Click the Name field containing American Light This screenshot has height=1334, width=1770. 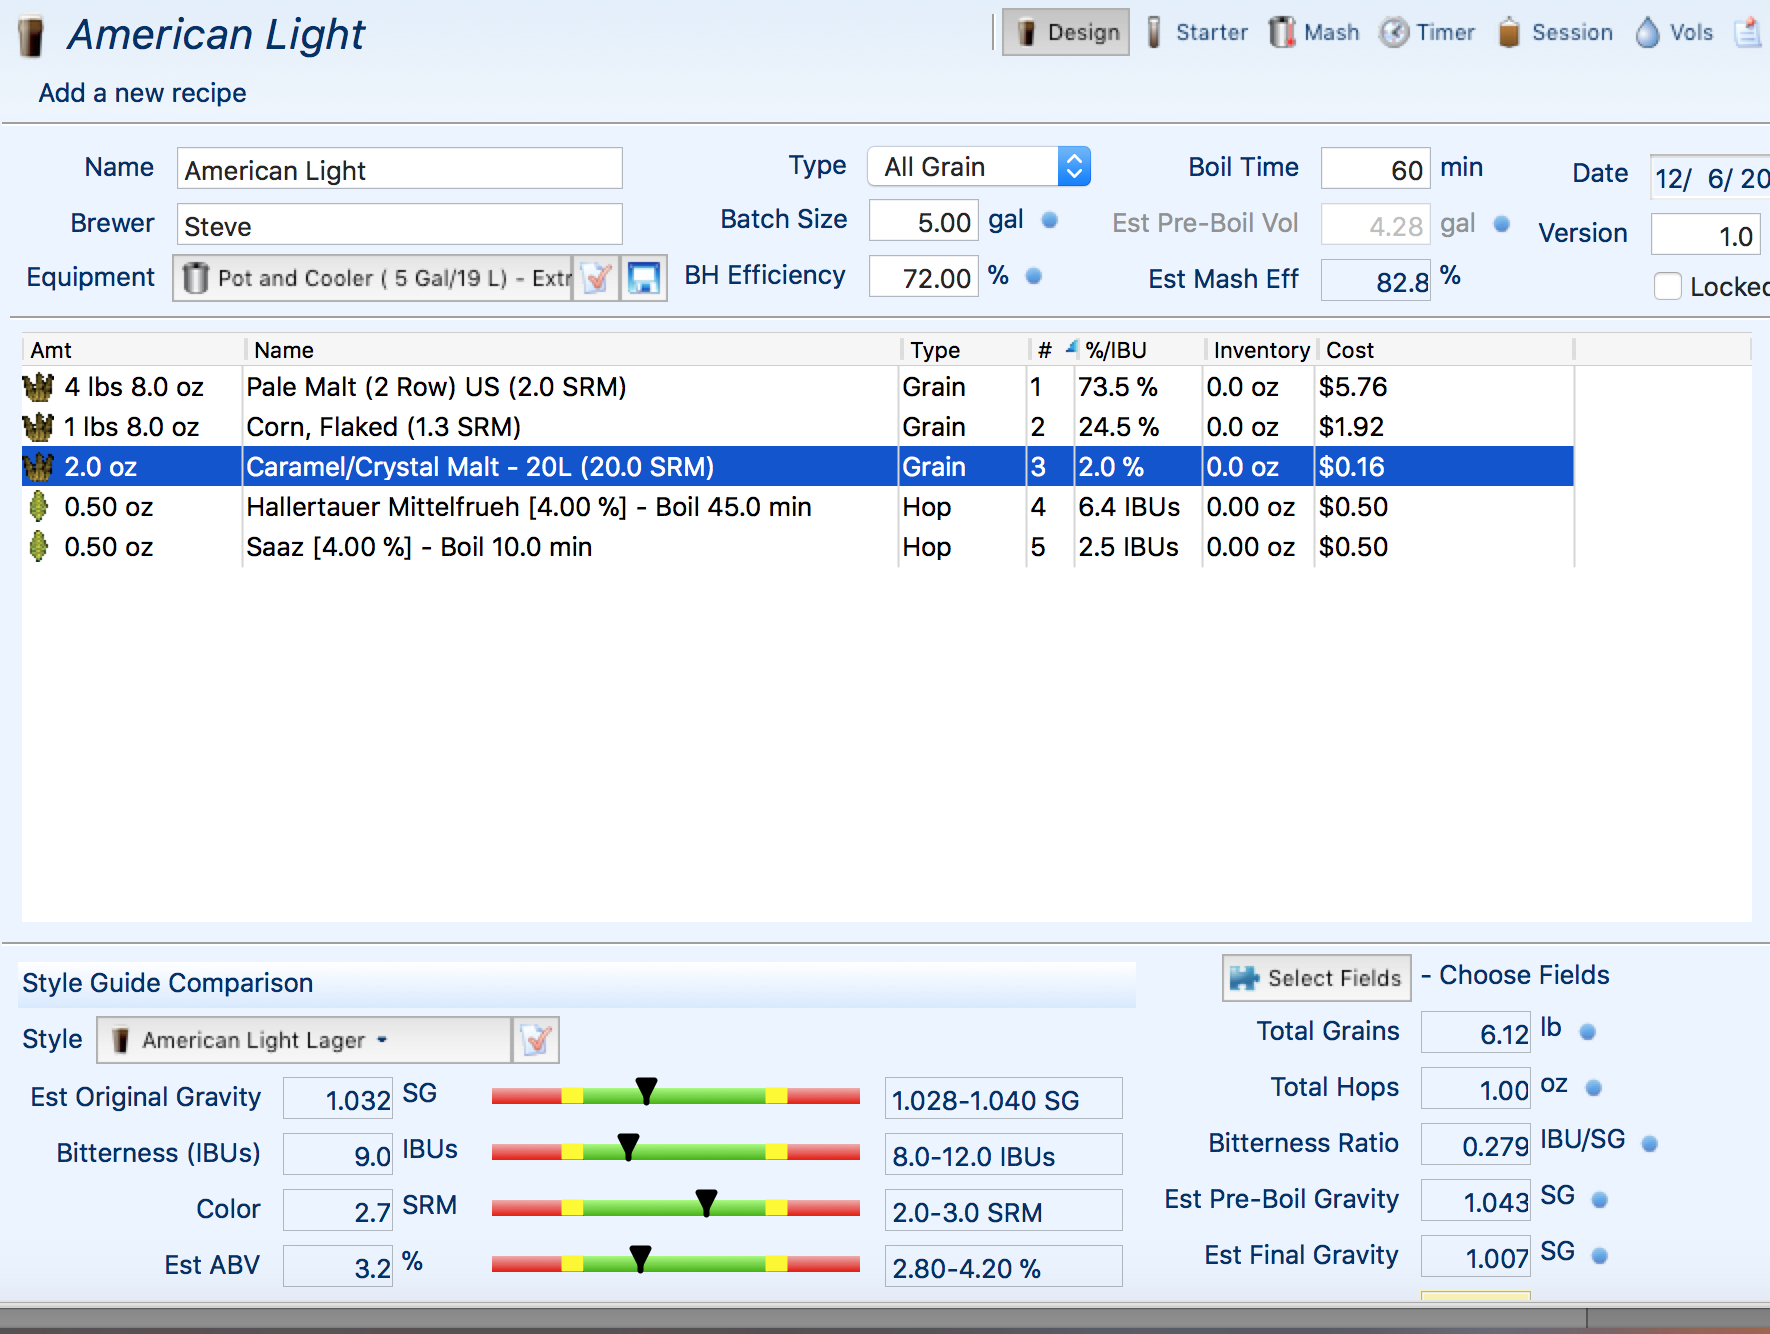coord(400,168)
